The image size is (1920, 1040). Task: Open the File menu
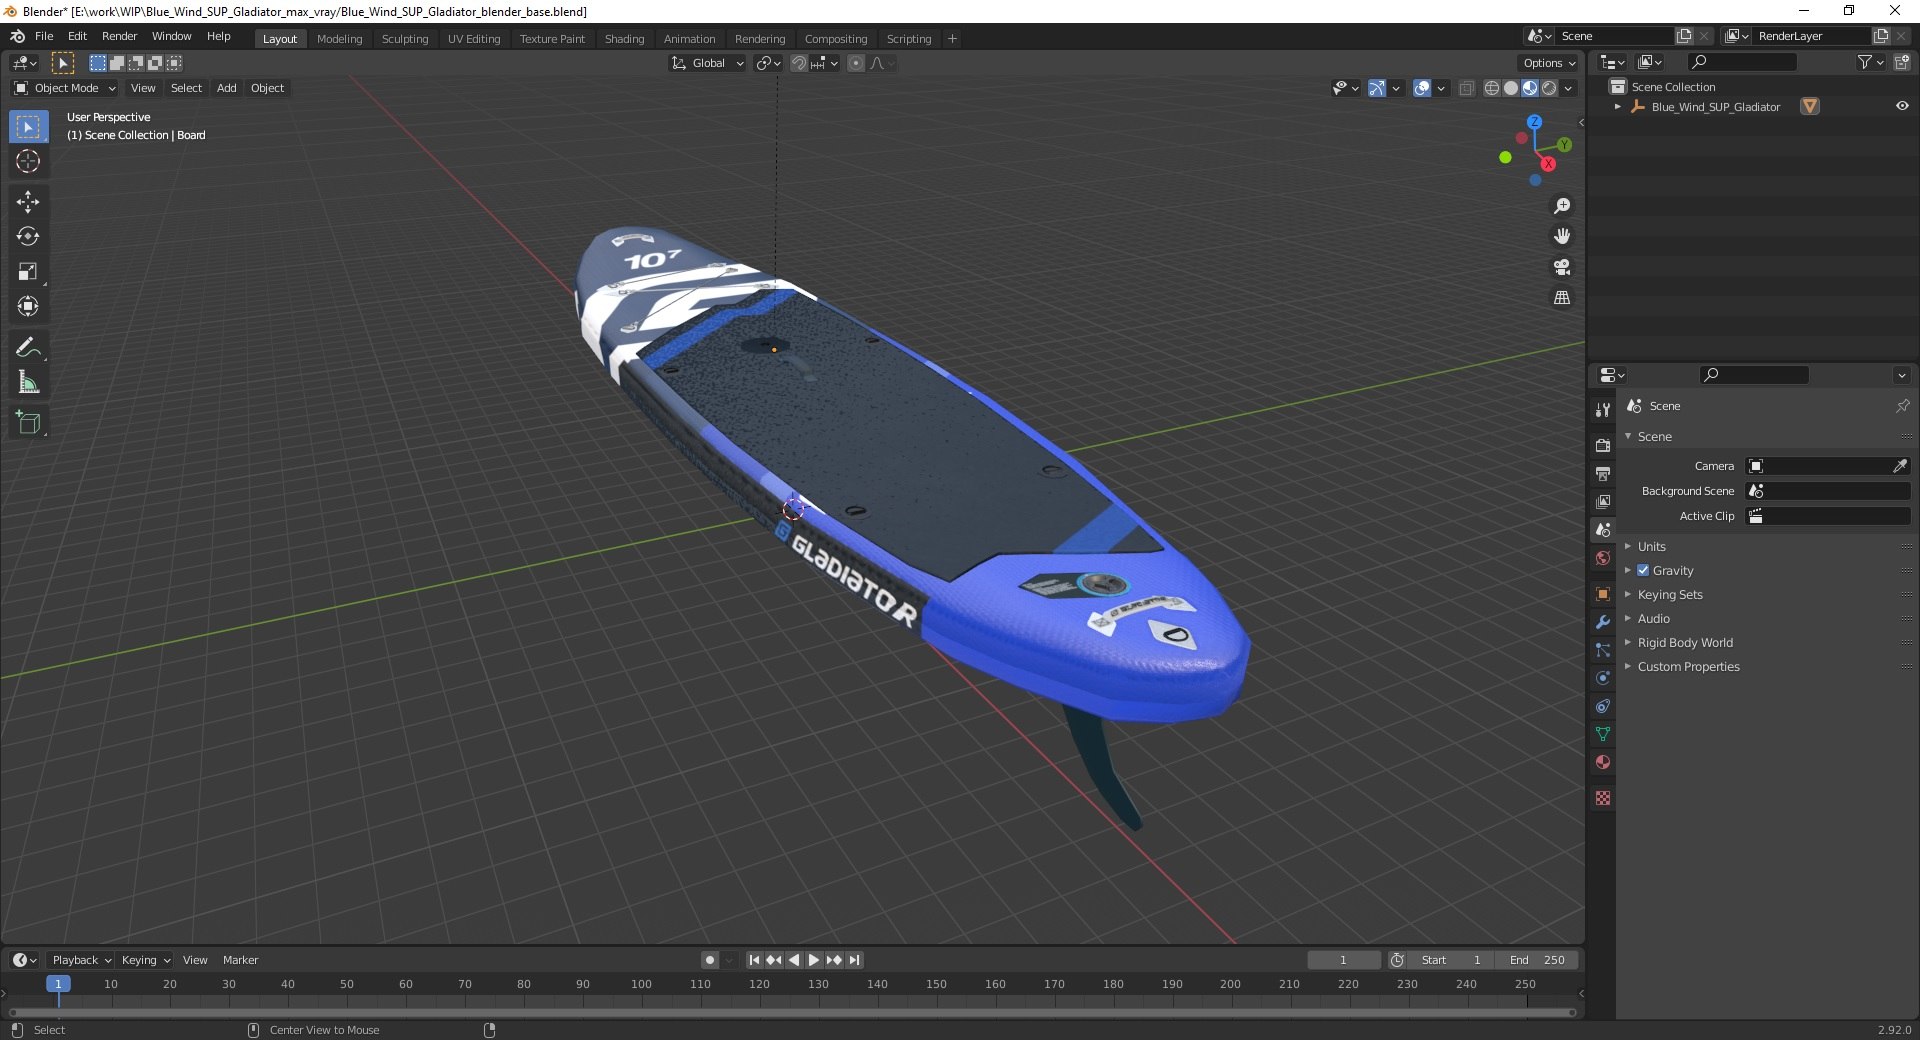click(44, 36)
